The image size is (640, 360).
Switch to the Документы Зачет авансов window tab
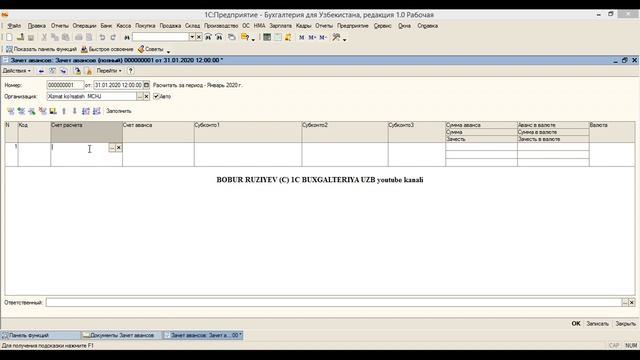[x=122, y=335]
